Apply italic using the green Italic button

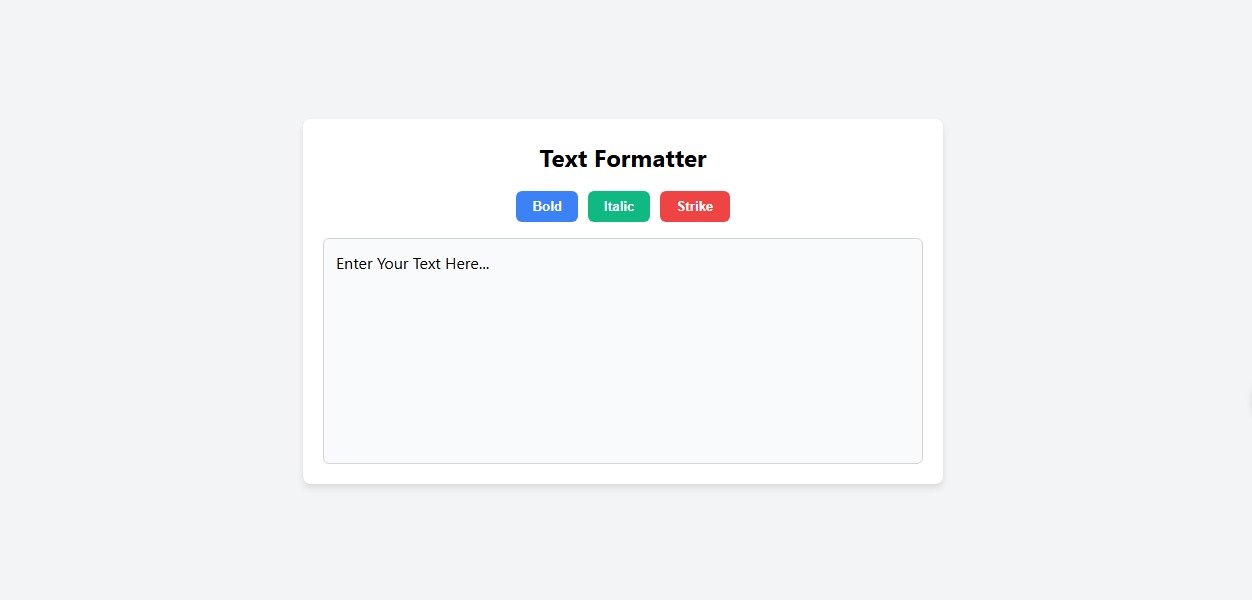[x=619, y=206]
